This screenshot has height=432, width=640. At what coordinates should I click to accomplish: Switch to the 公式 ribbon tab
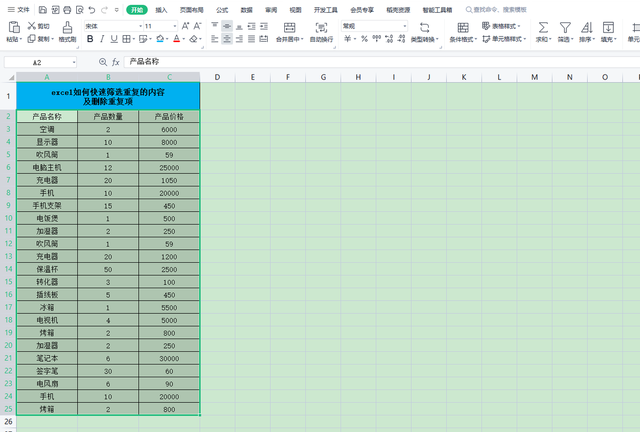pyautogui.click(x=222, y=10)
